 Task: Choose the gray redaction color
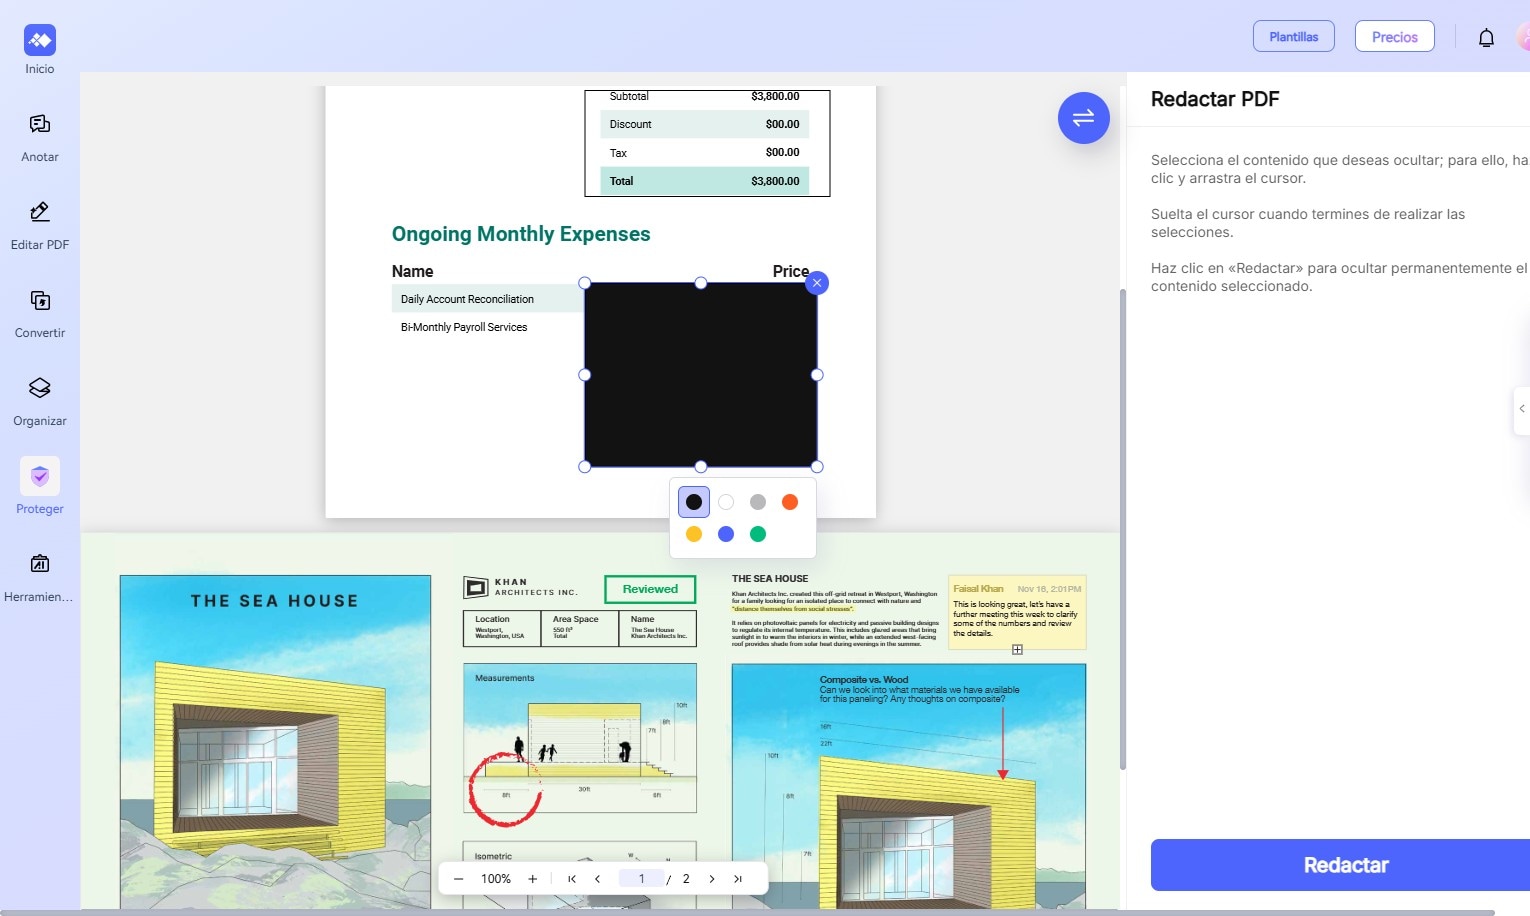pos(758,502)
